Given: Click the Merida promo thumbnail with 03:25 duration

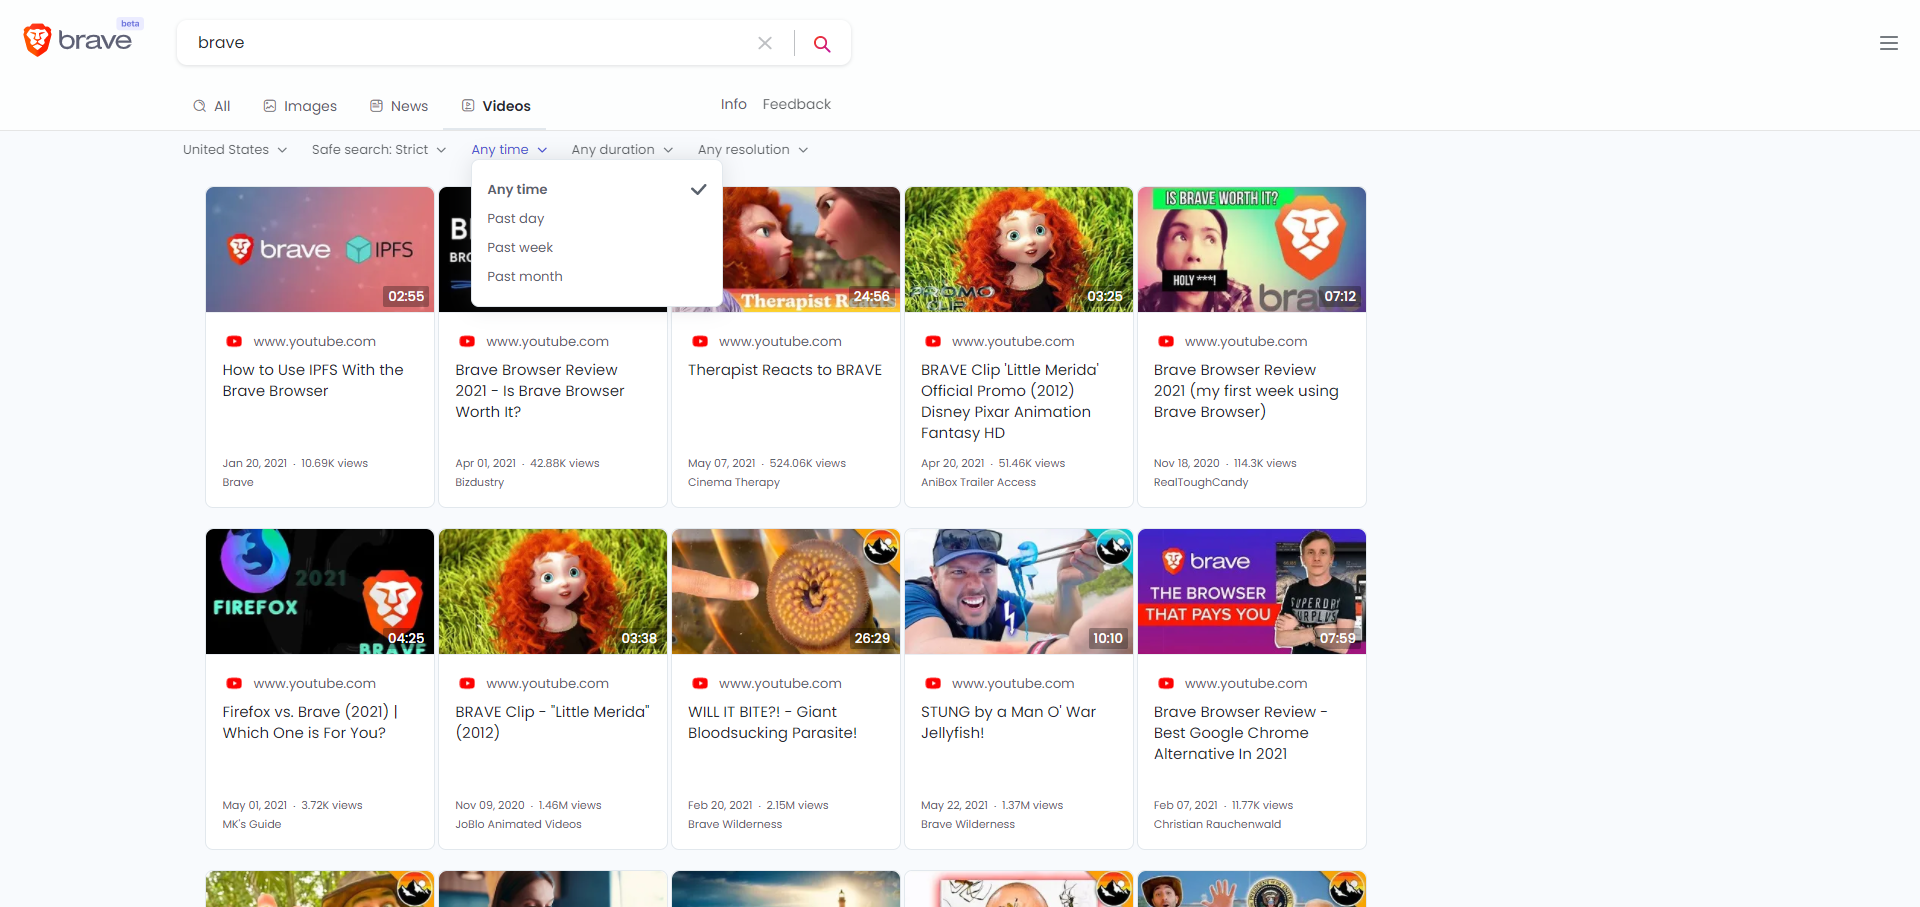Looking at the screenshot, I should (x=1019, y=249).
